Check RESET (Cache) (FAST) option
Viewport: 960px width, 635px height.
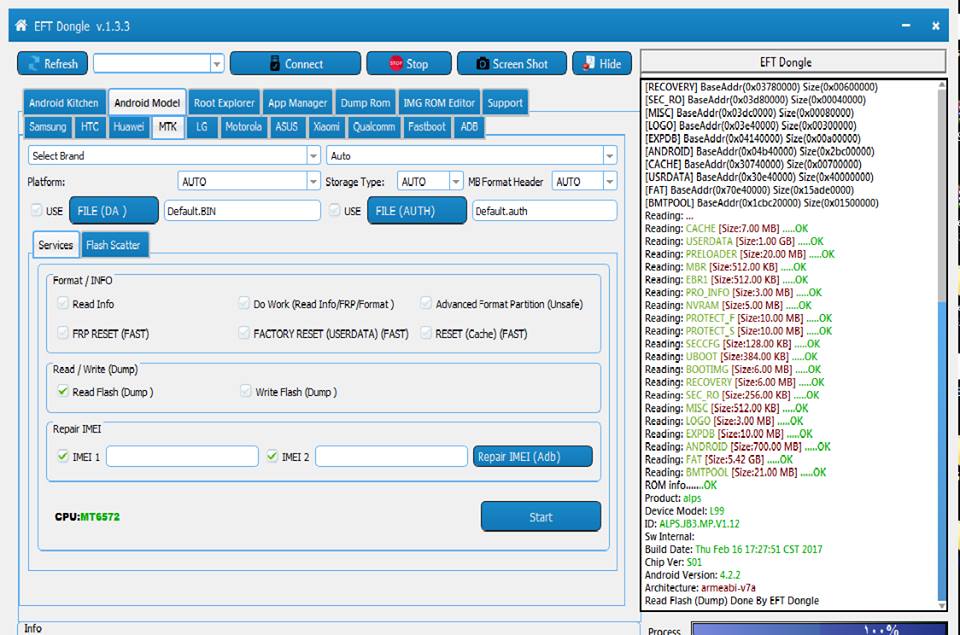click(x=426, y=333)
